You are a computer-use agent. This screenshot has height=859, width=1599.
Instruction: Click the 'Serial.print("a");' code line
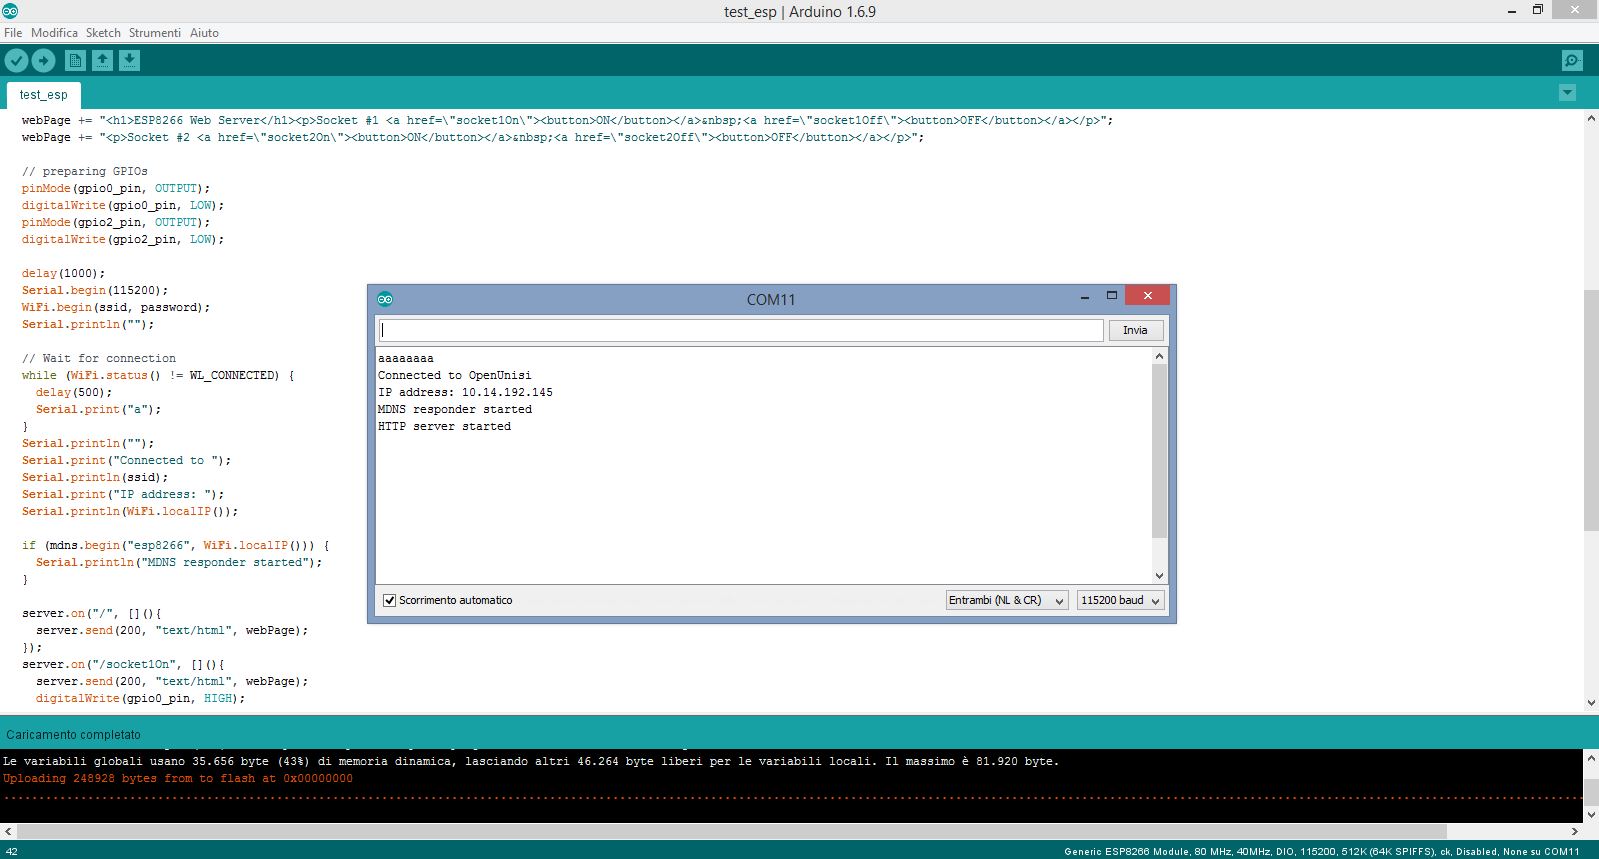click(98, 409)
